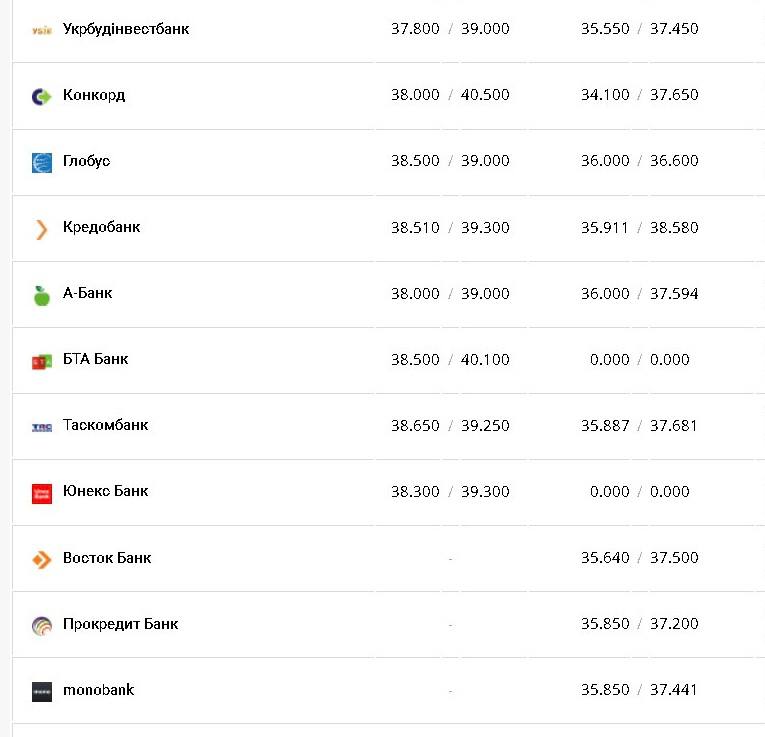Click А-Банк rate 36.000 / 37.594
The width and height of the screenshot is (765, 737).
click(x=640, y=294)
